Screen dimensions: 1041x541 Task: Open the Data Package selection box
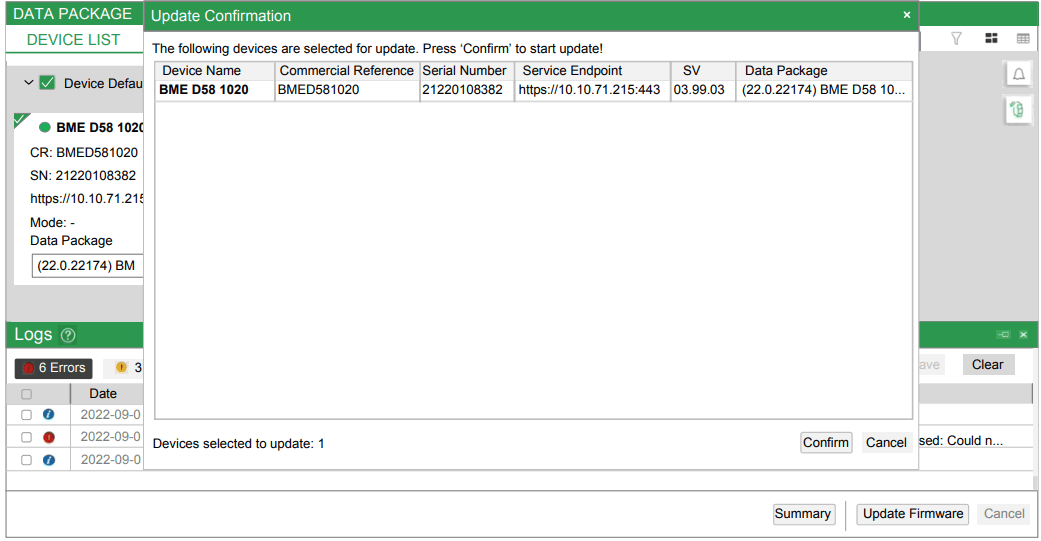tap(87, 266)
